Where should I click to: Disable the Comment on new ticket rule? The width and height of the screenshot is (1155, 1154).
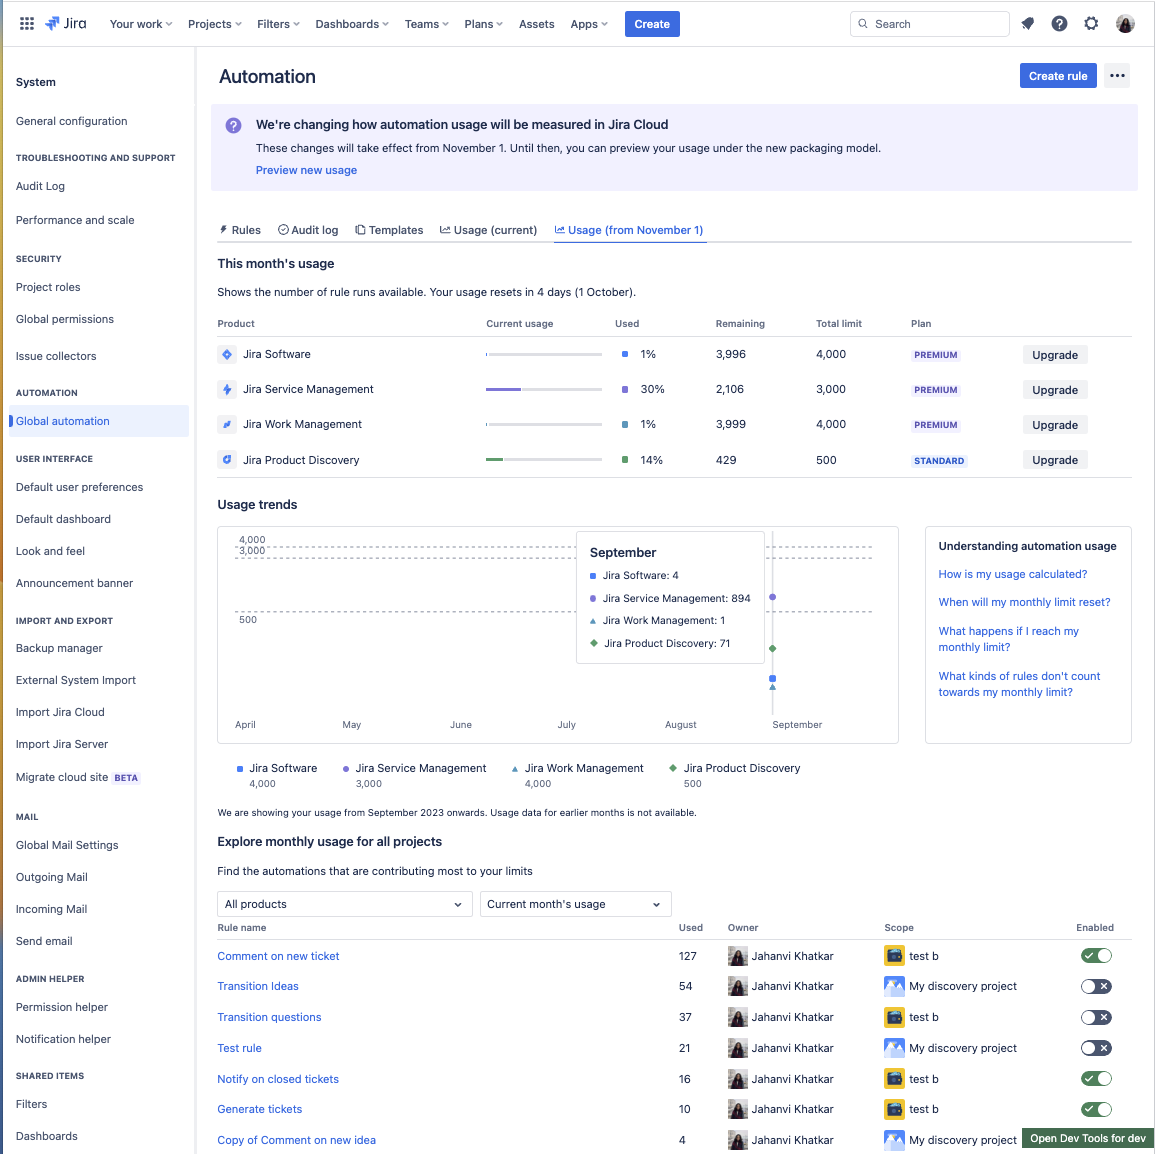1095,956
